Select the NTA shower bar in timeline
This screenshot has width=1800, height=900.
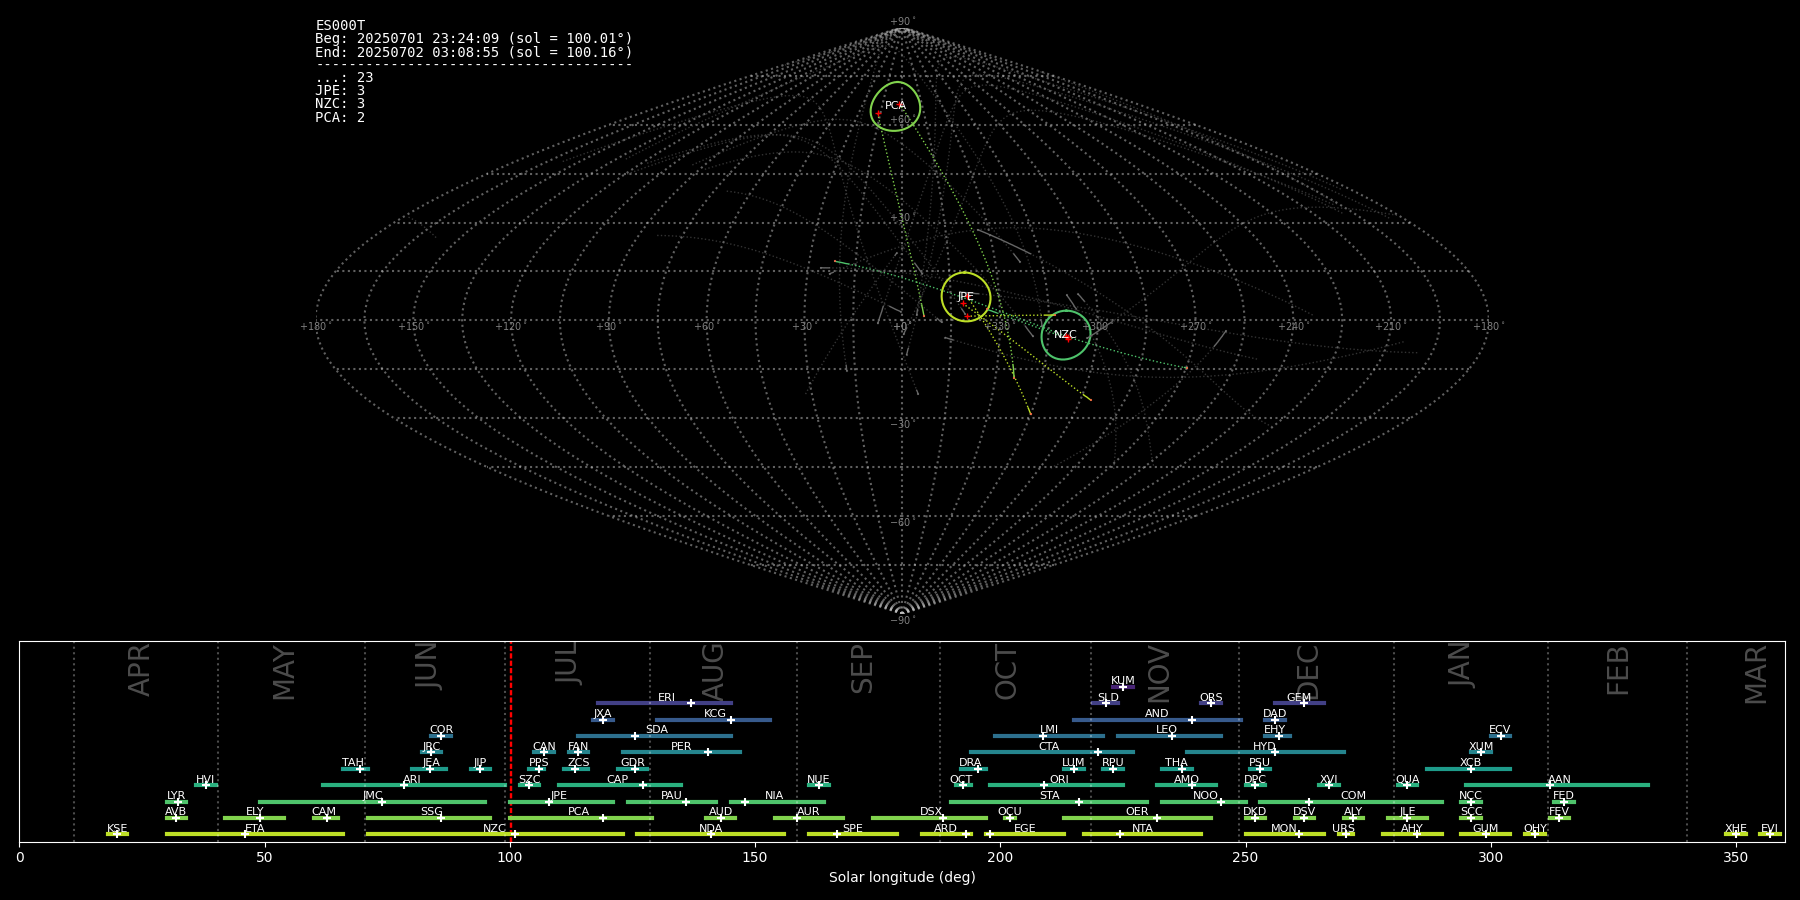coord(1142,834)
